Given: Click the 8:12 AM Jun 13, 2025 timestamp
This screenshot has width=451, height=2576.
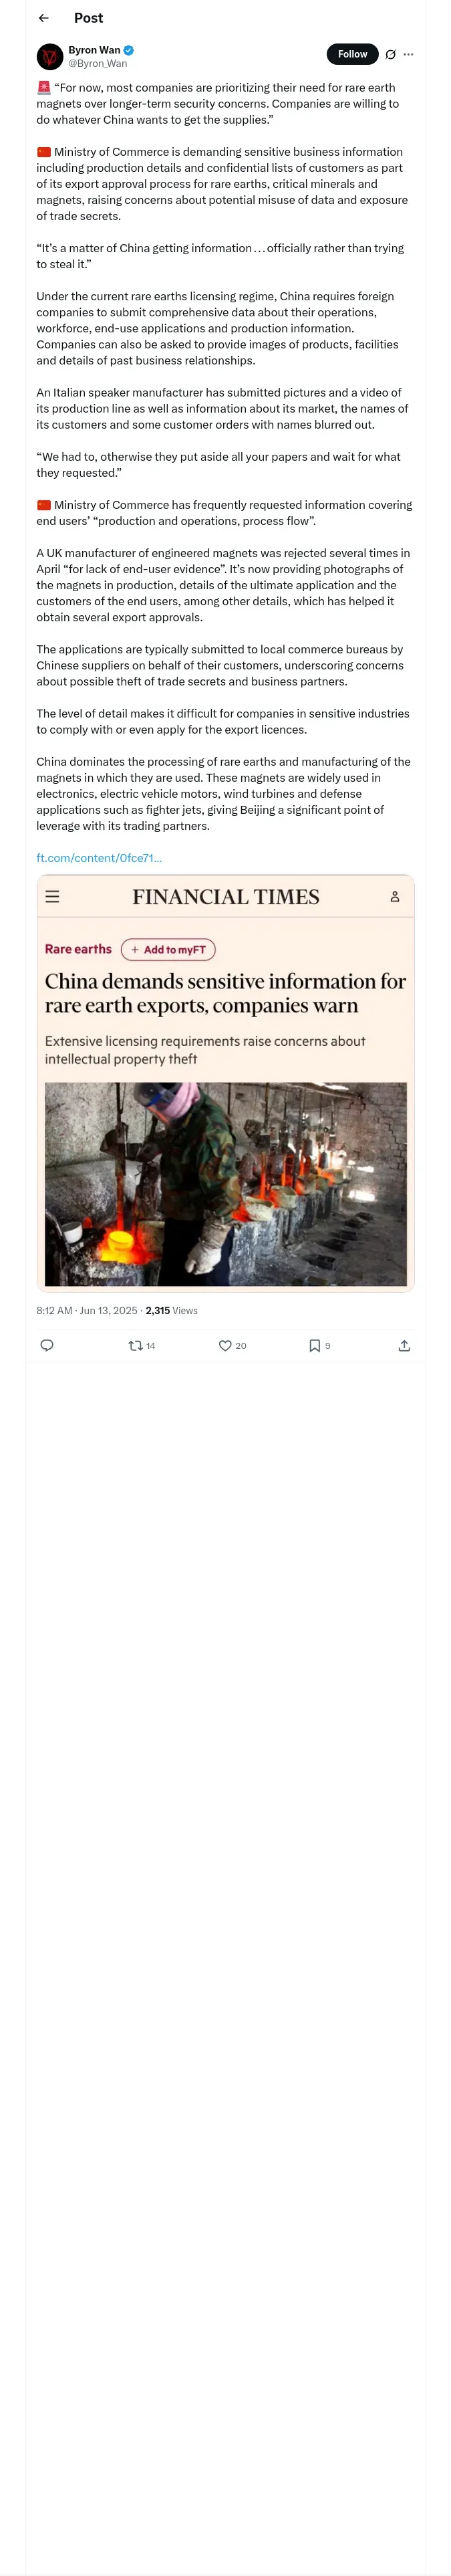Looking at the screenshot, I should click(x=87, y=1310).
